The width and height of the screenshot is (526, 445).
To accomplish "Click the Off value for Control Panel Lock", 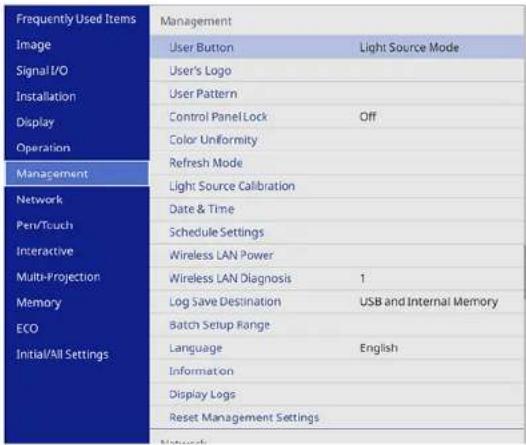I will (368, 117).
